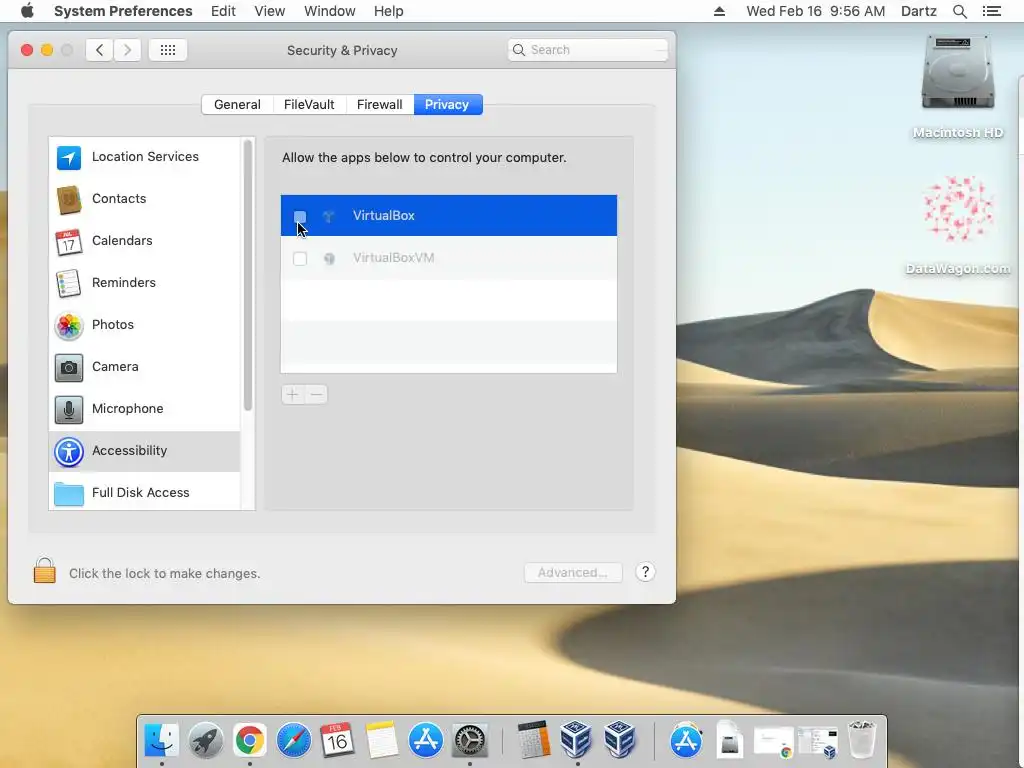Switch to the FileVault tab

(309, 104)
